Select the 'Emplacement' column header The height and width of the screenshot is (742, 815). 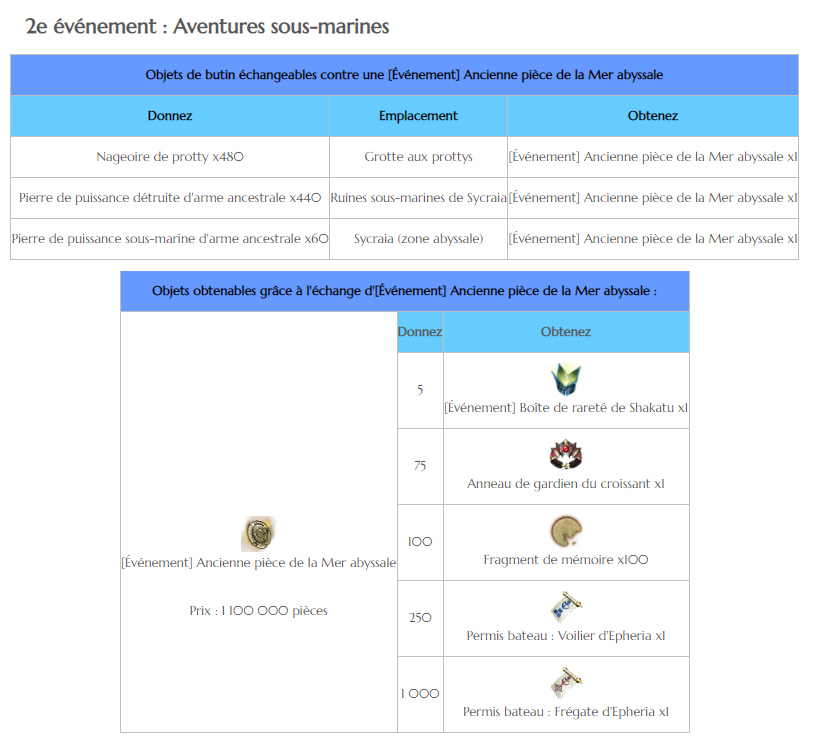(x=418, y=116)
